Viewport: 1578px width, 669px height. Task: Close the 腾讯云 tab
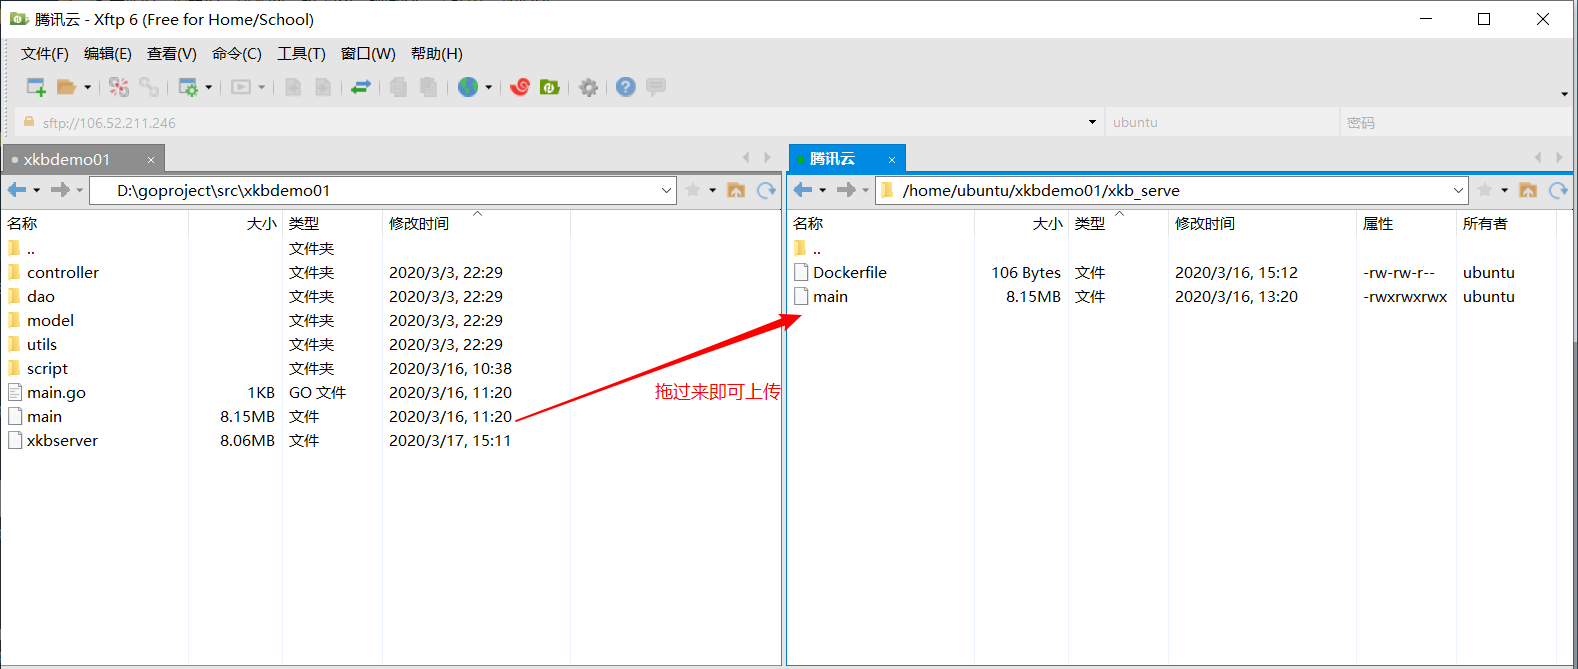(x=892, y=160)
